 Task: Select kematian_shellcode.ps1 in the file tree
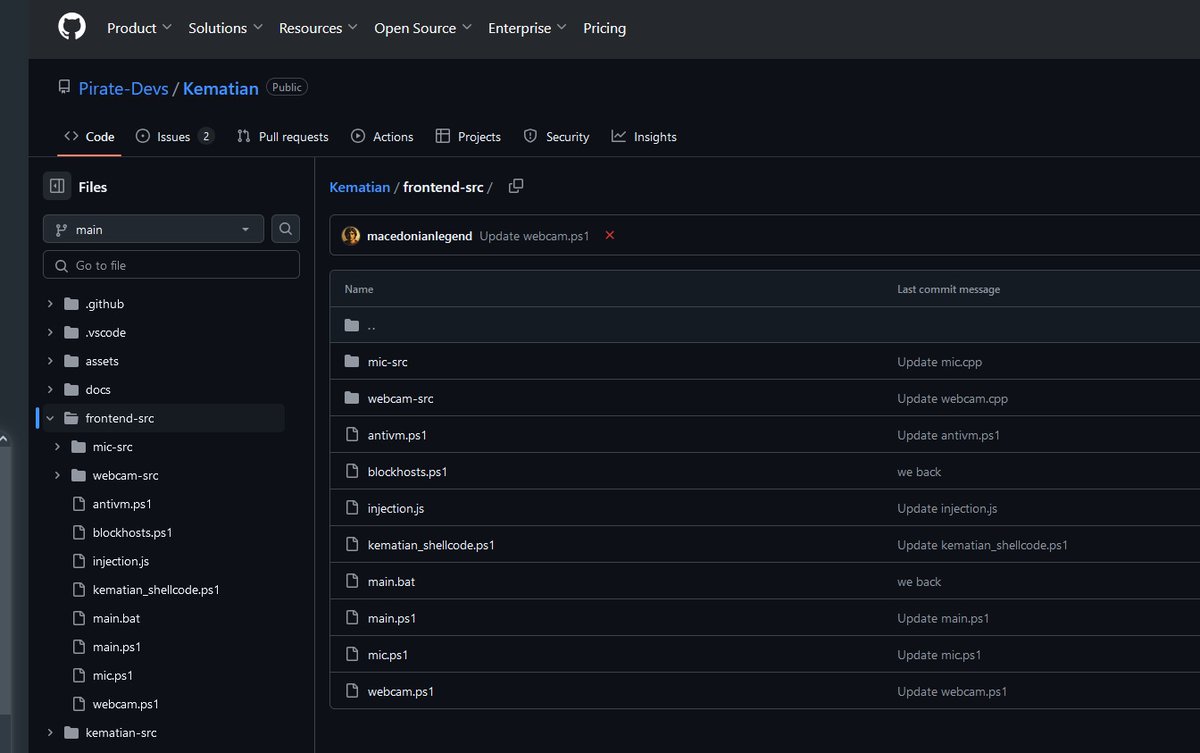[x=155, y=589]
